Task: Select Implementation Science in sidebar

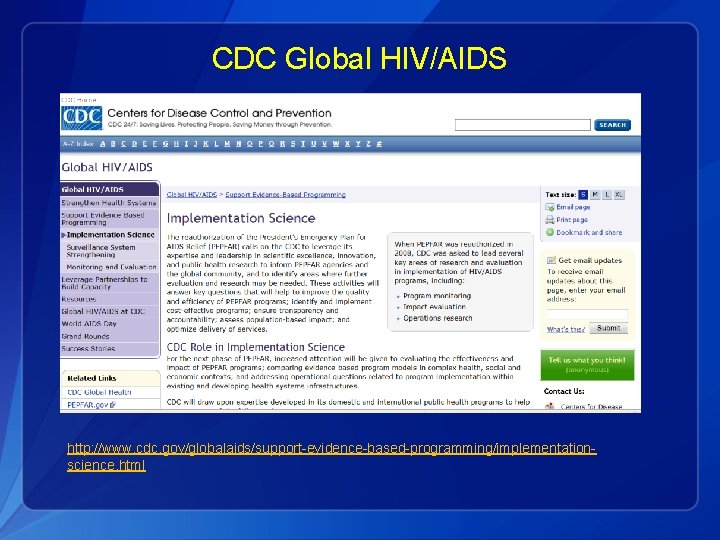Action: (x=109, y=235)
